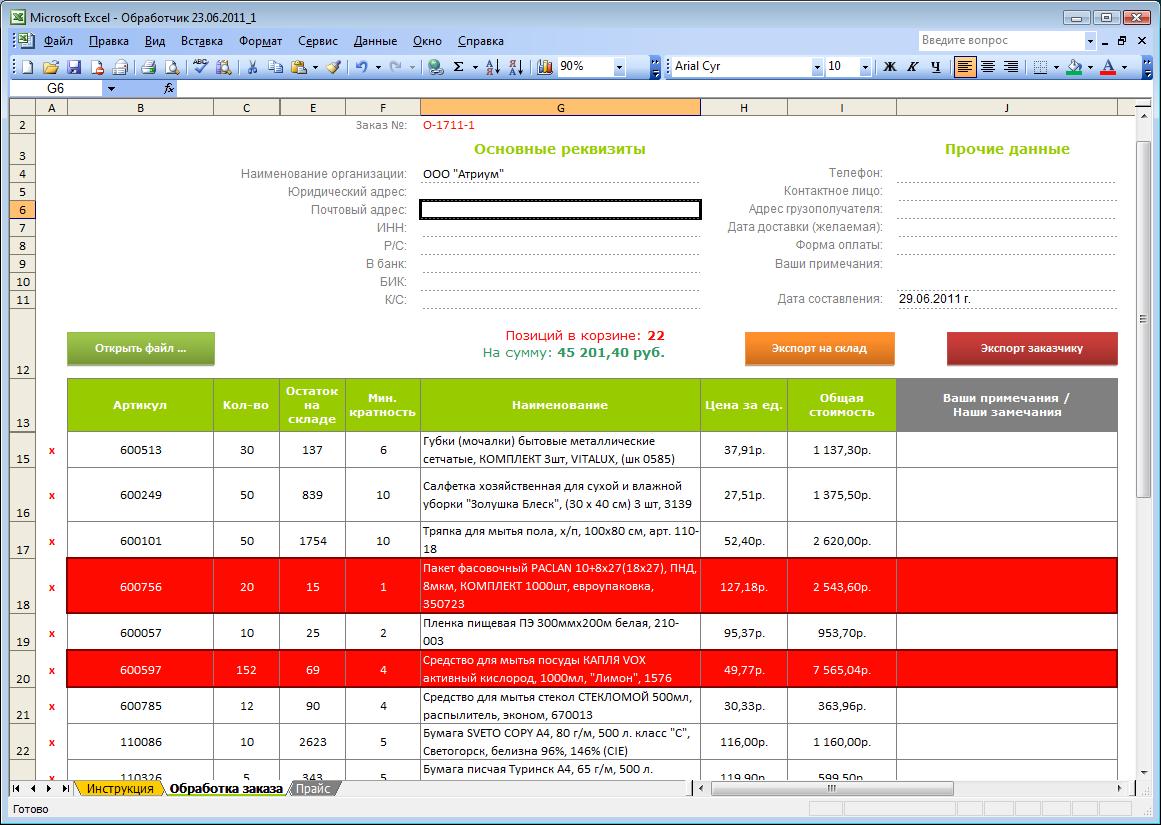Select cell with article 600597
This screenshot has width=1161, height=825.
tap(141, 669)
